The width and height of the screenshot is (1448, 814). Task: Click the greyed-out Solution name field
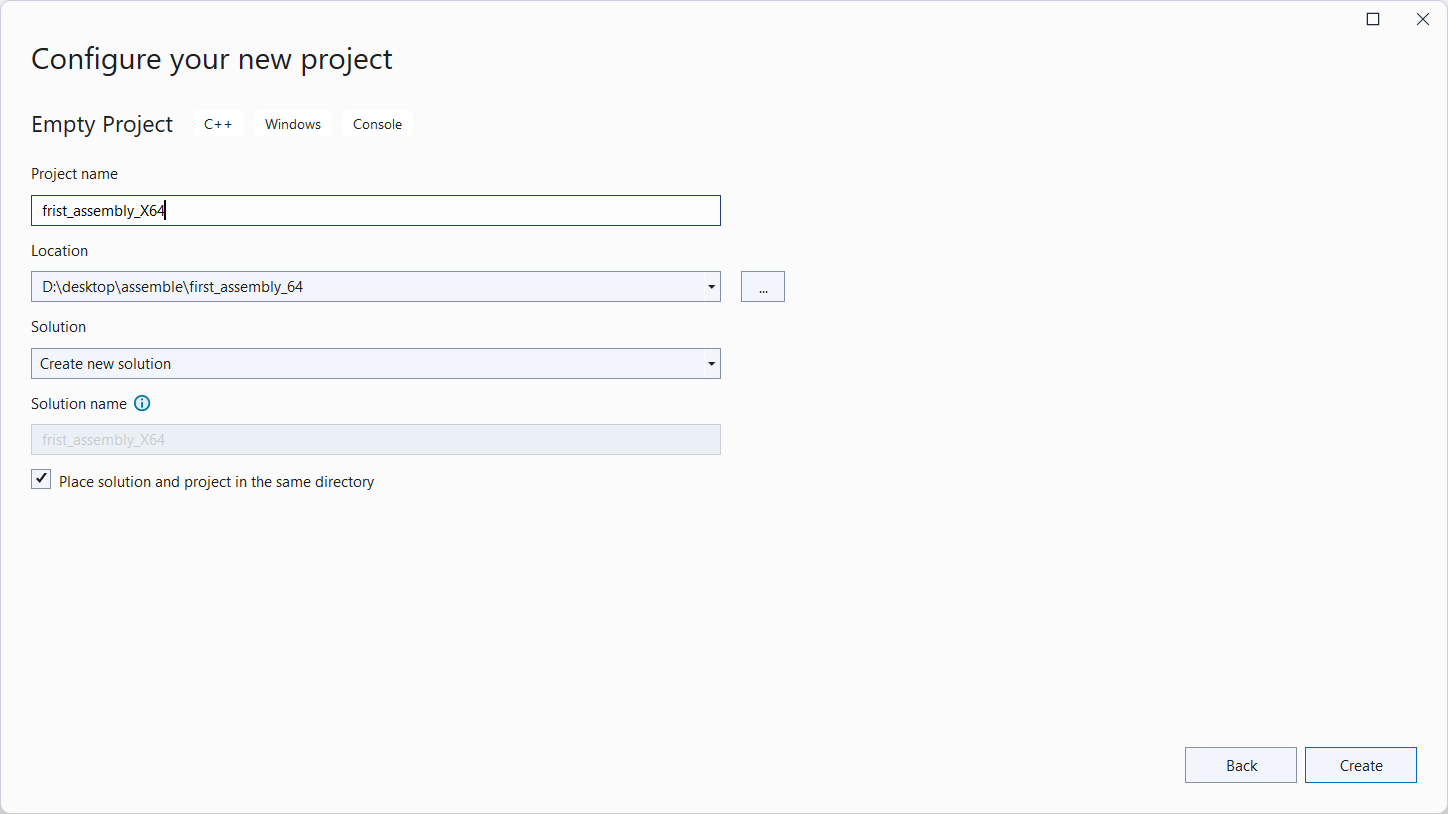coord(375,440)
